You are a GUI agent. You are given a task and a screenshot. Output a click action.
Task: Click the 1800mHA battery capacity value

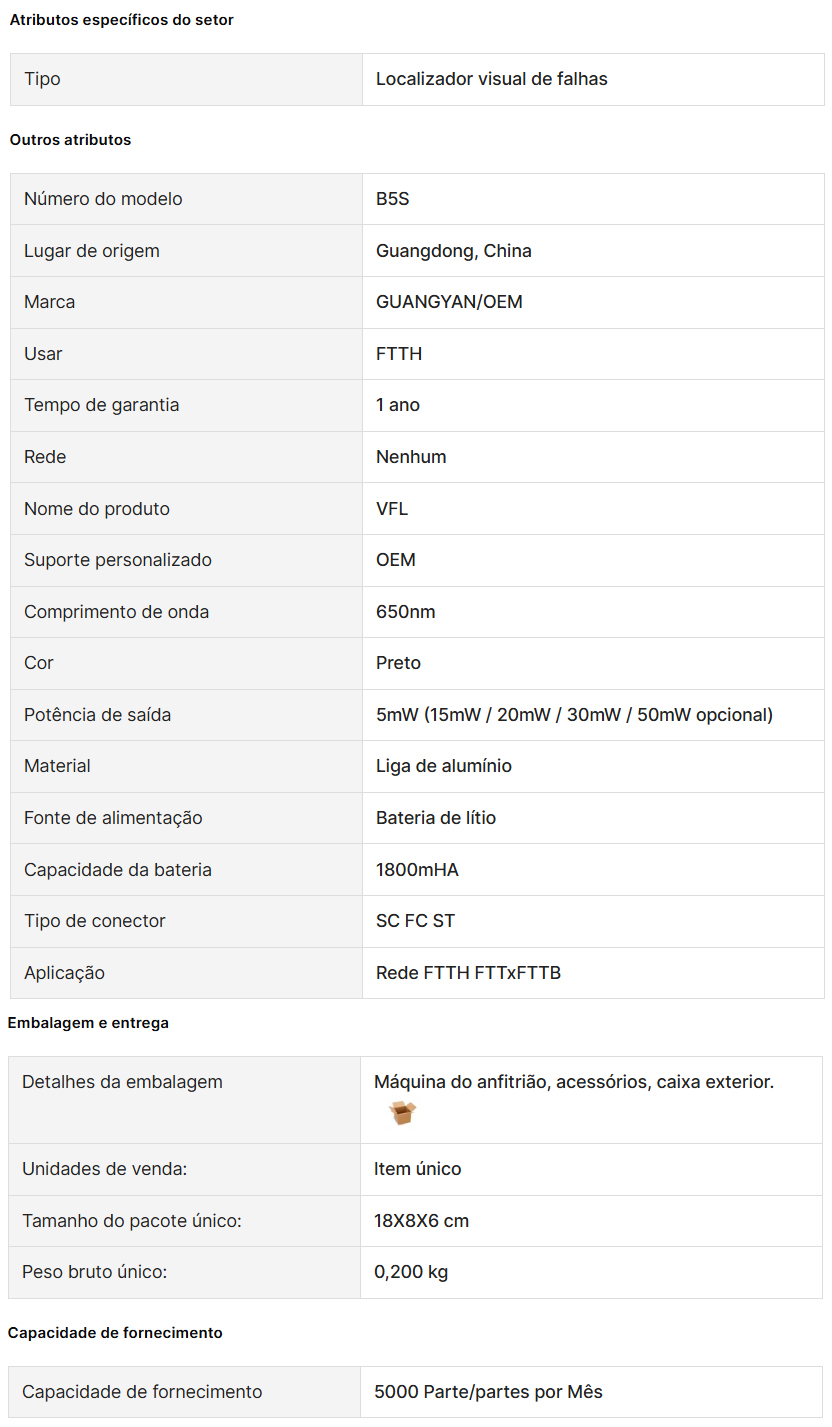tap(417, 870)
